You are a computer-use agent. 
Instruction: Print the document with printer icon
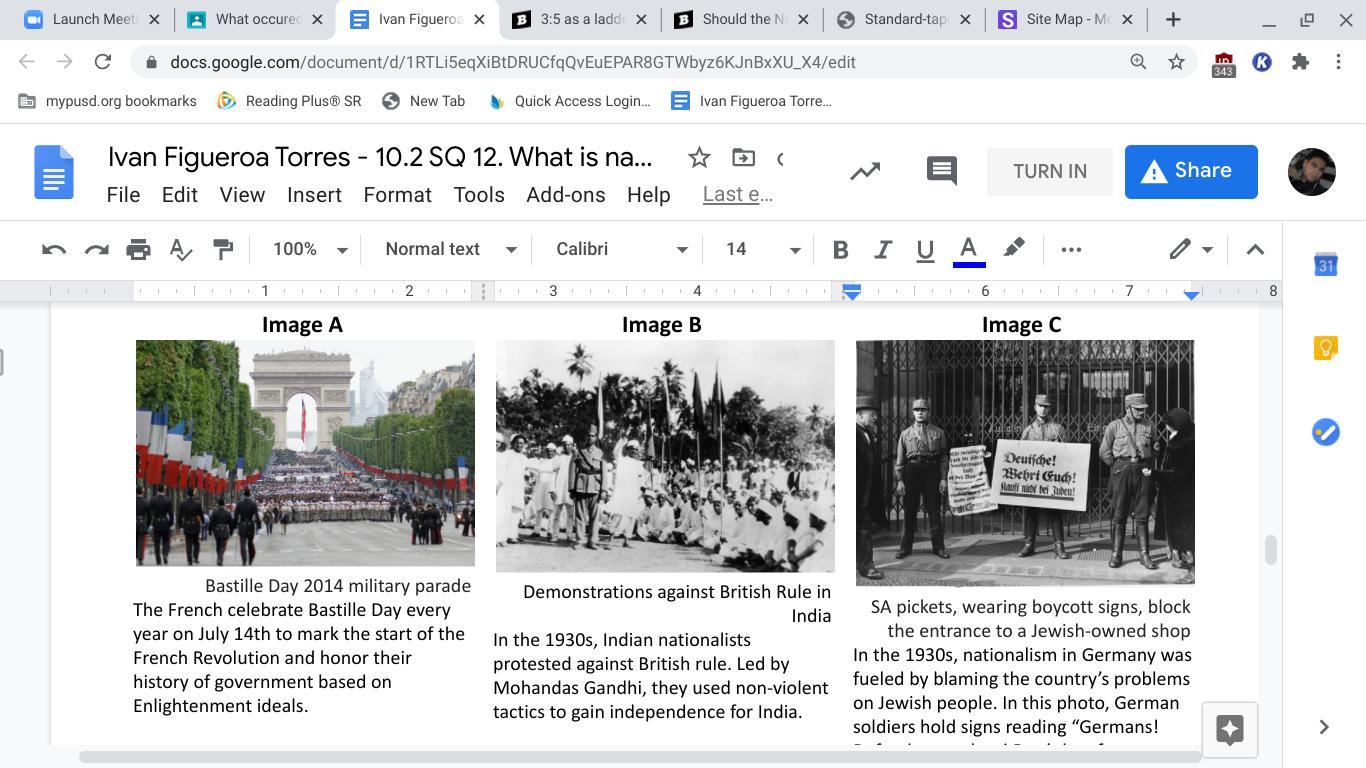pyautogui.click(x=138, y=249)
